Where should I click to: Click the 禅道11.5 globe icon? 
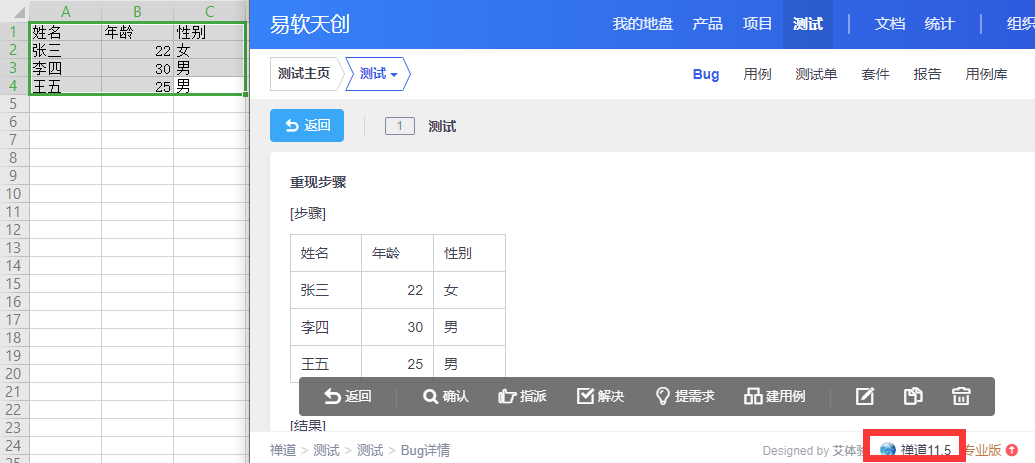coord(888,450)
